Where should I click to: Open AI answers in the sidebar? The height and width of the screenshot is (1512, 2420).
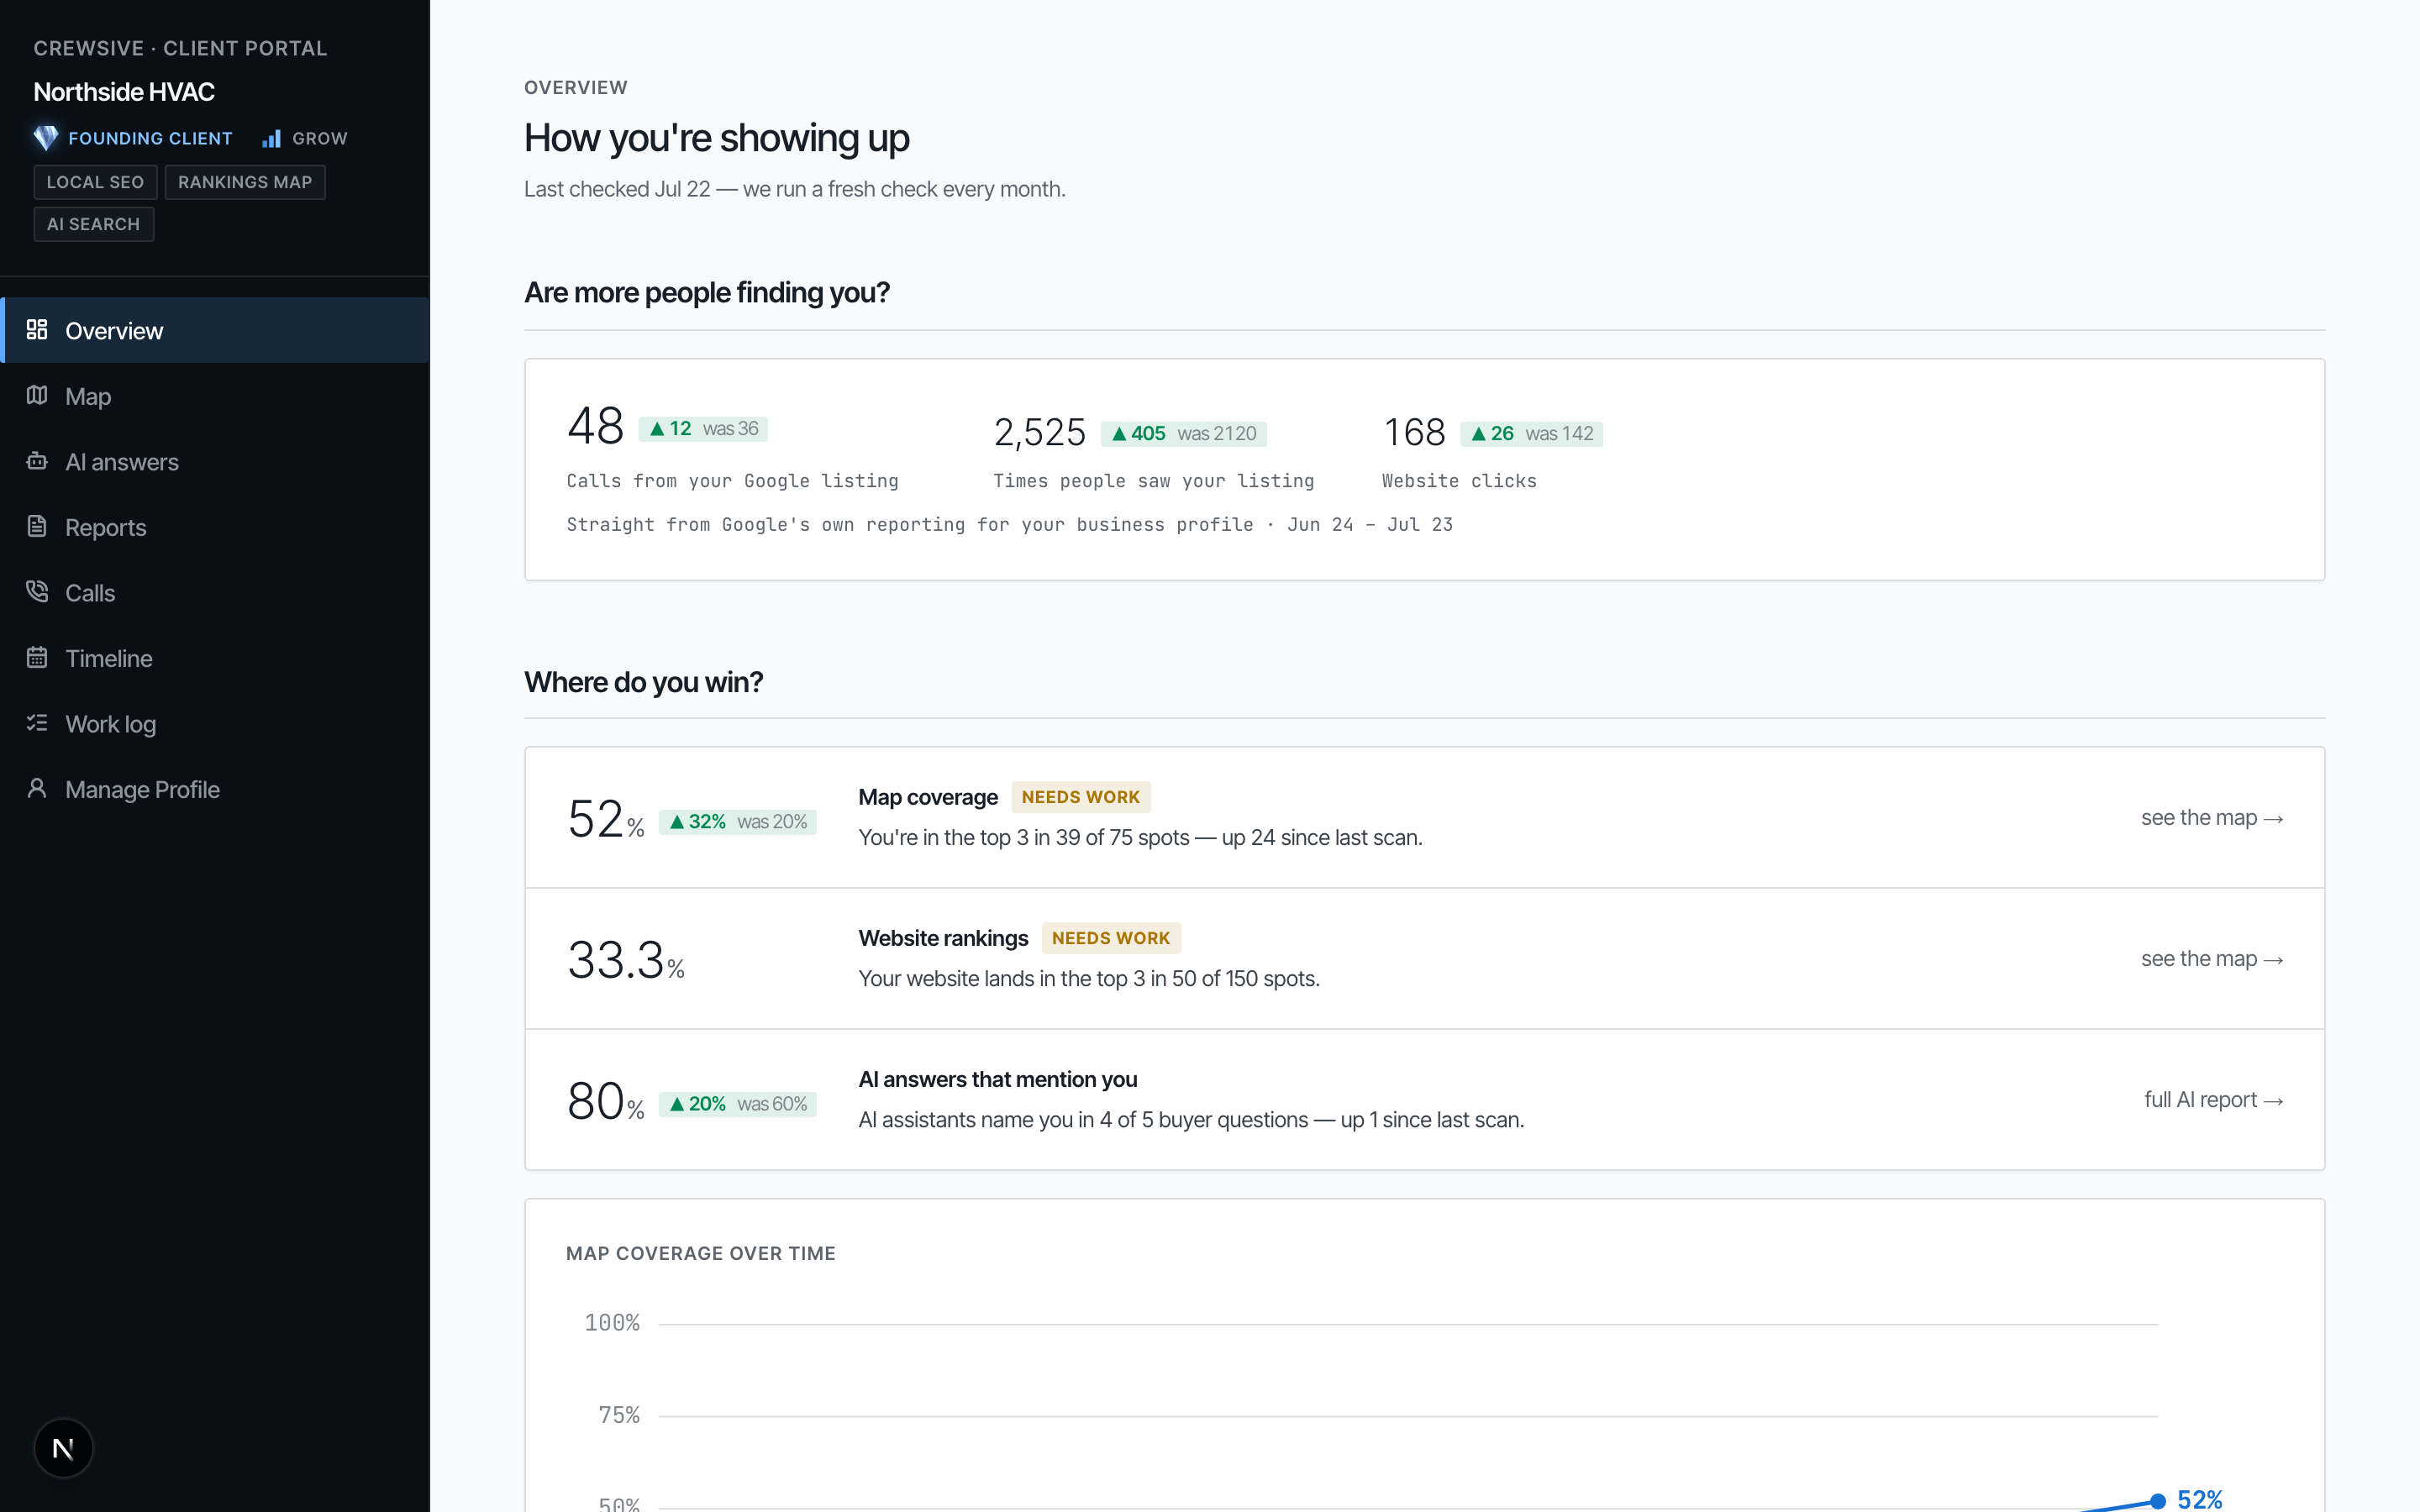tap(215, 462)
